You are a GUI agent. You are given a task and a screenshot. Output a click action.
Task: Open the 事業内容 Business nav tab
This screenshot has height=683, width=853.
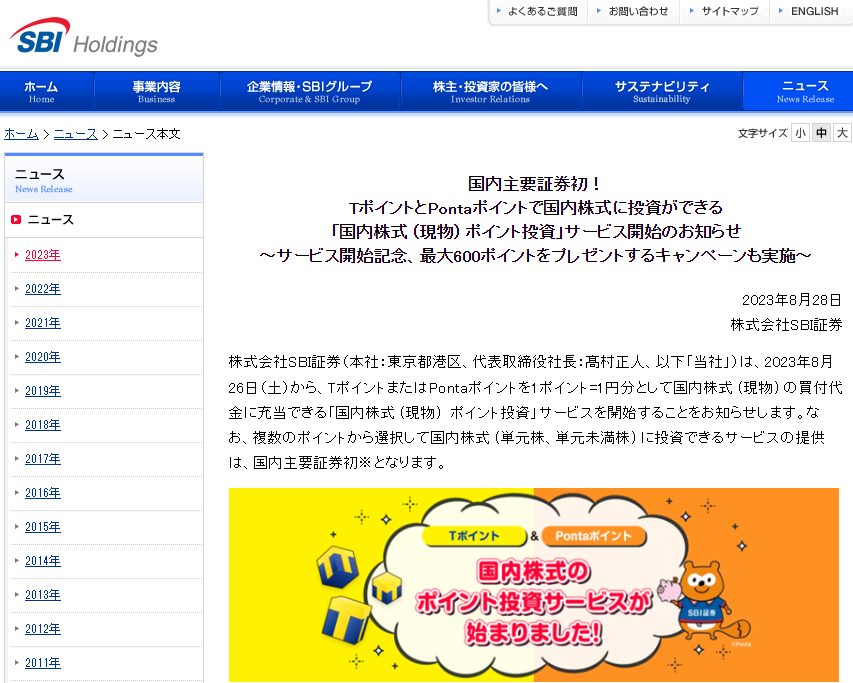157,91
